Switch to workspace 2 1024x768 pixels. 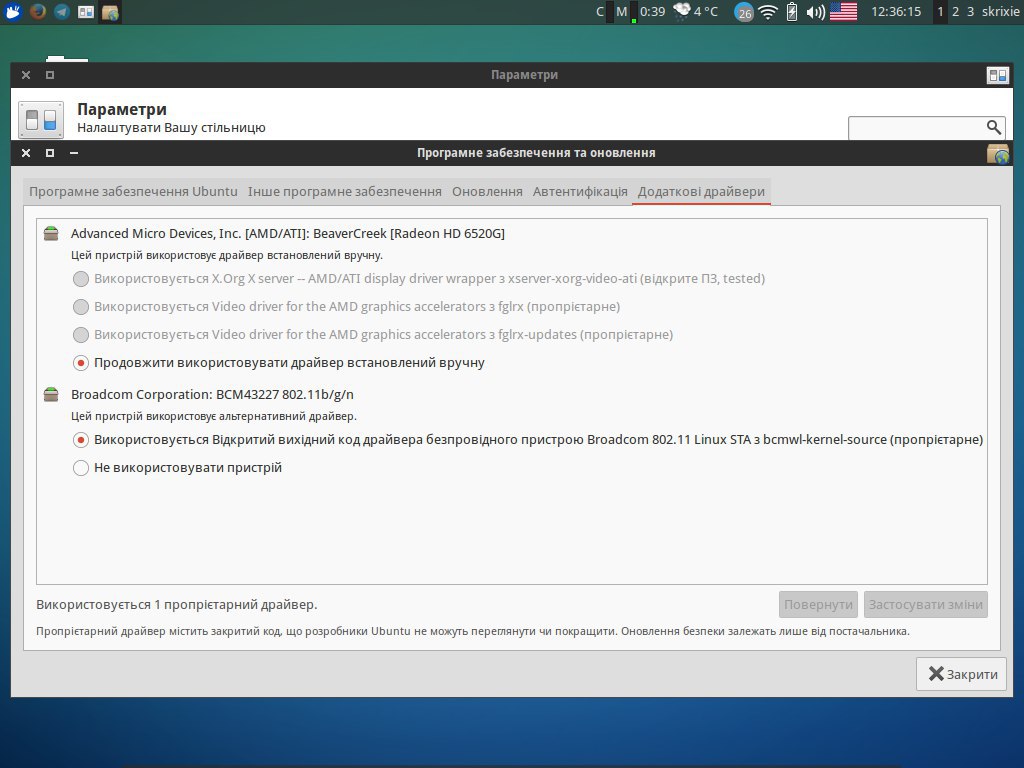point(955,12)
